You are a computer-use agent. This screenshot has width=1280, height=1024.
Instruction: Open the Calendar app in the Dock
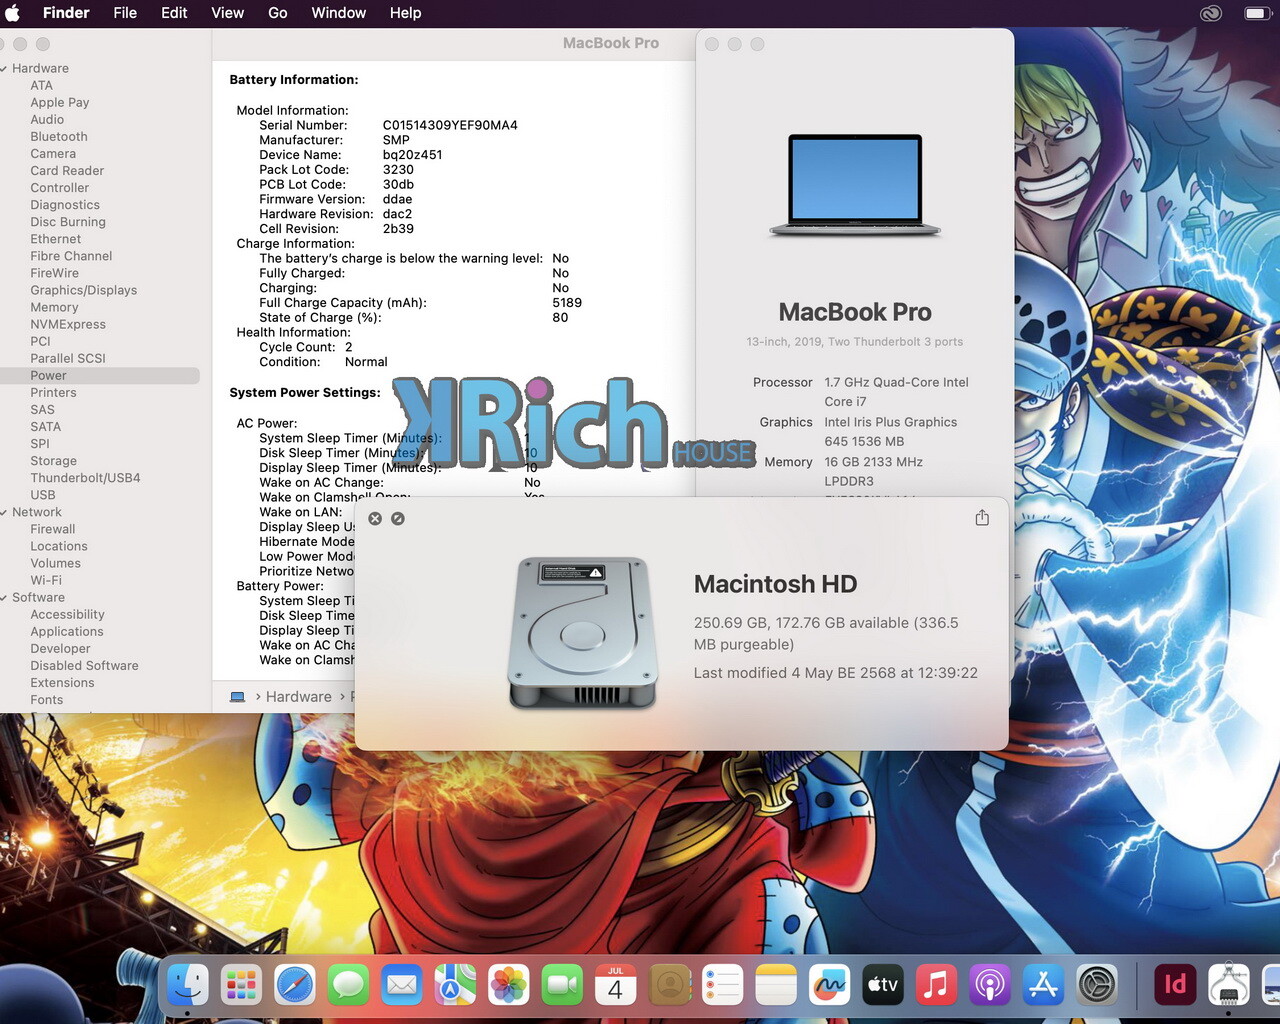point(616,986)
